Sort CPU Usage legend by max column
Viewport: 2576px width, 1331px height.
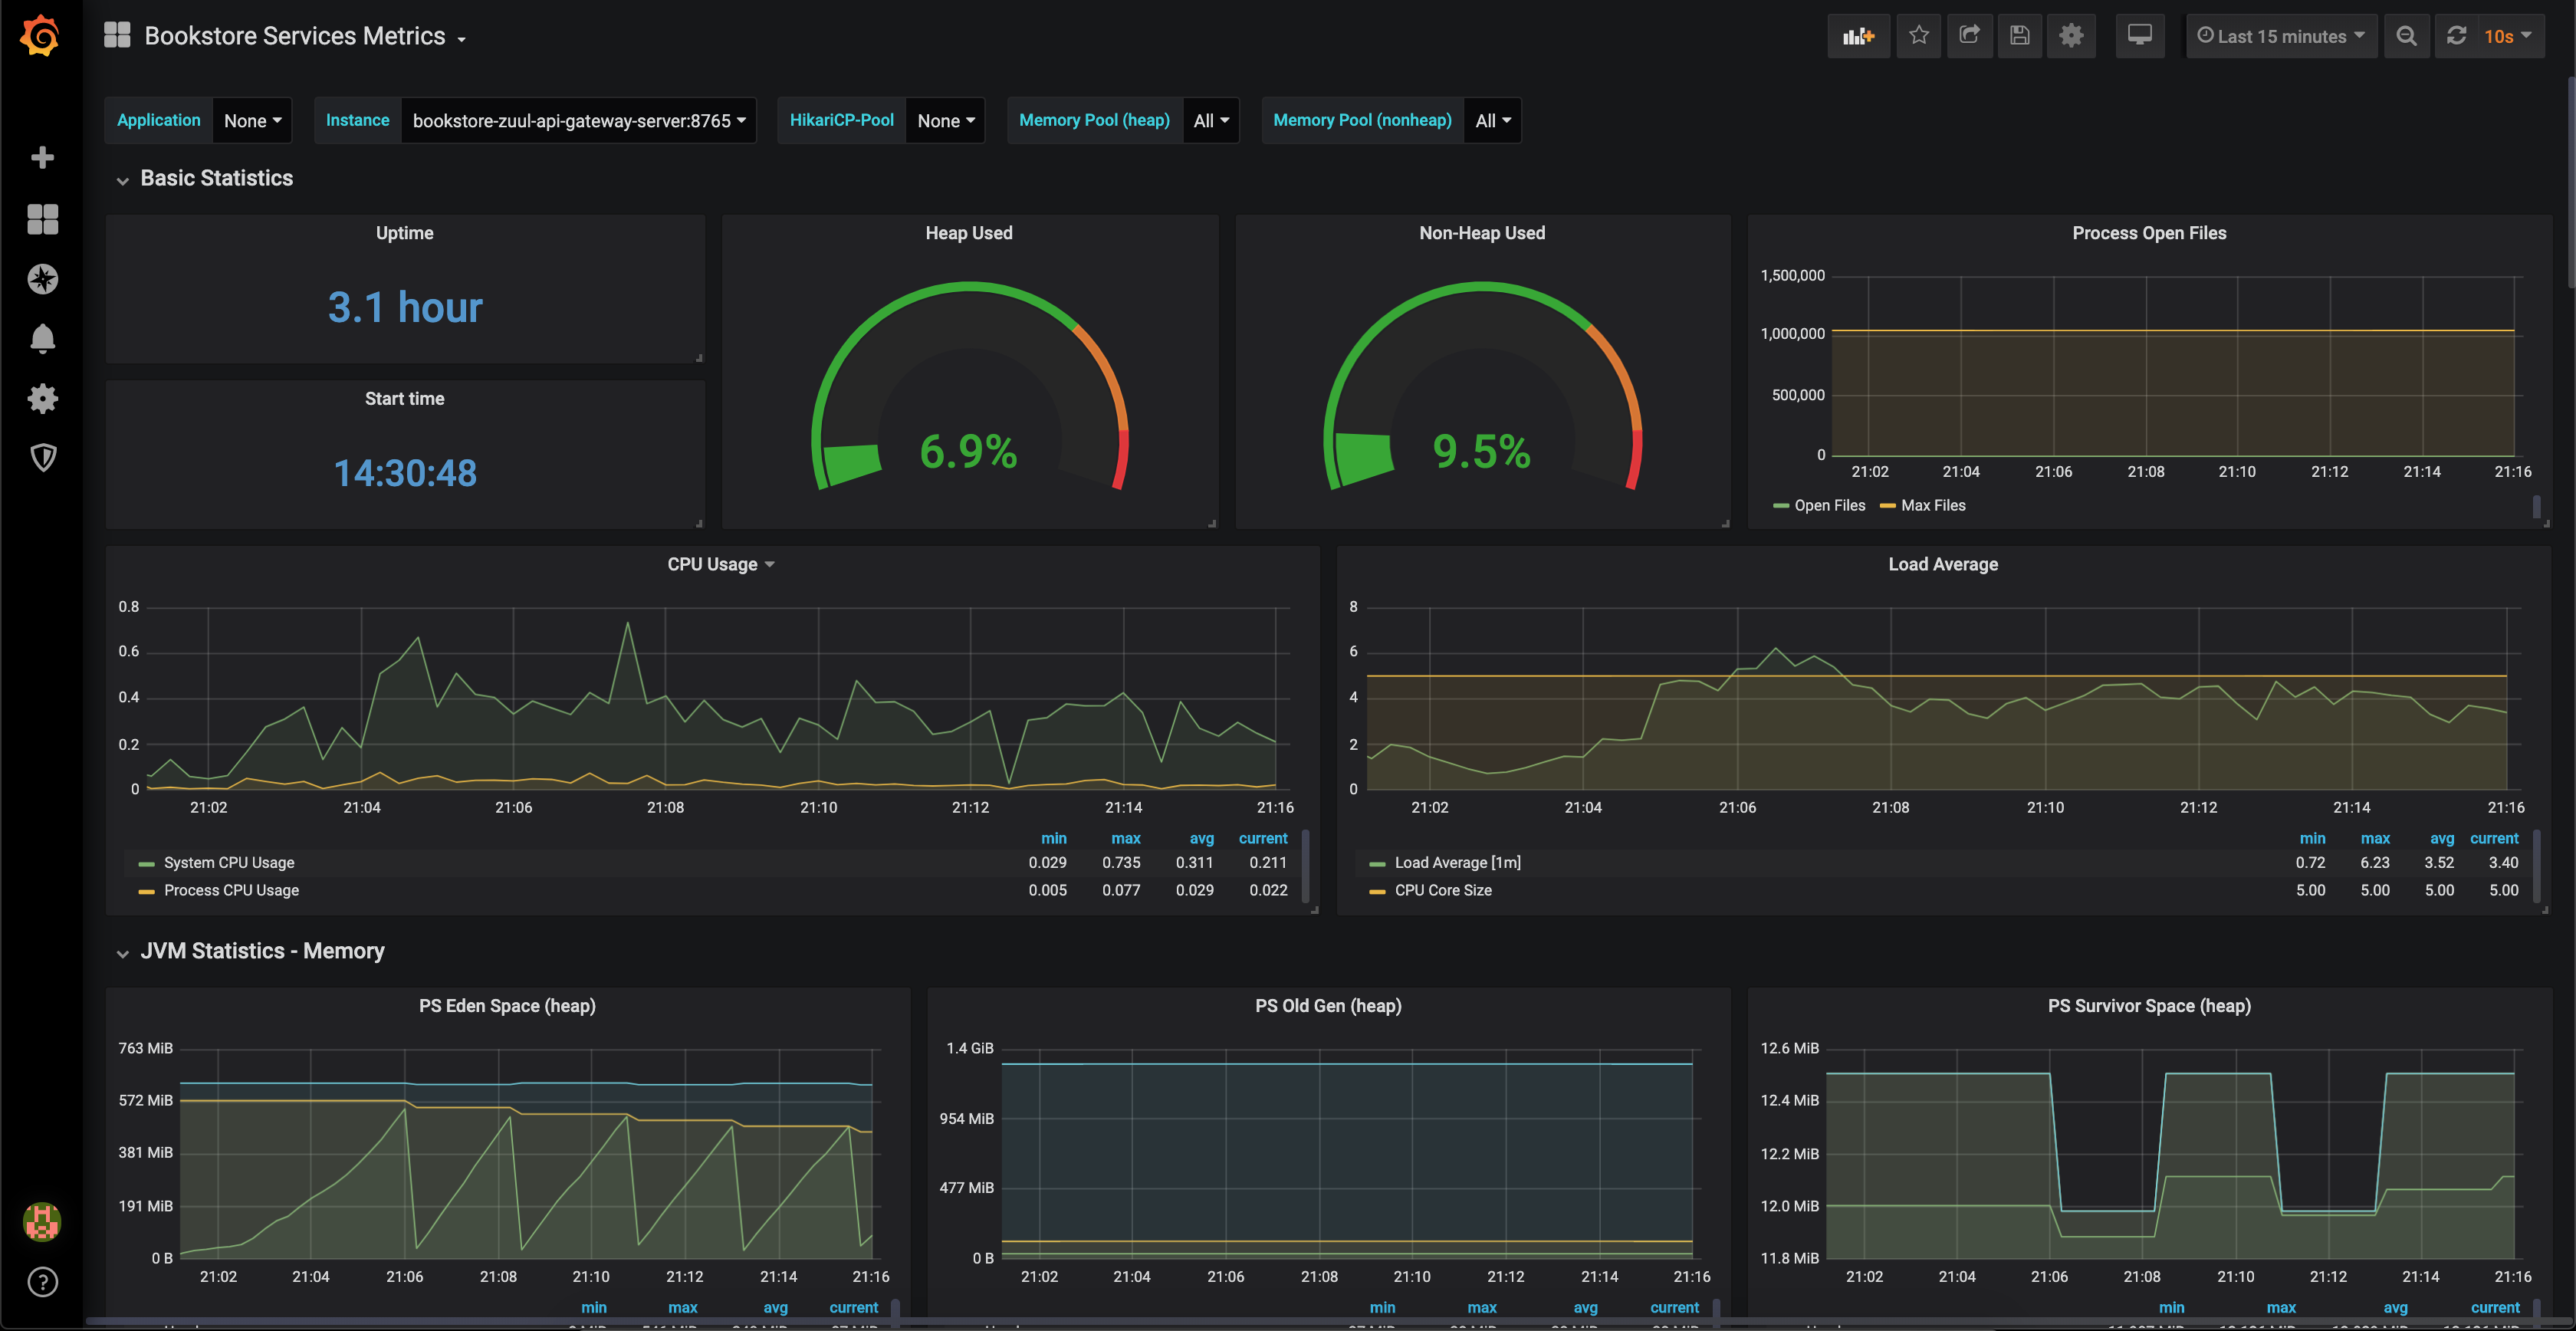click(x=1126, y=838)
